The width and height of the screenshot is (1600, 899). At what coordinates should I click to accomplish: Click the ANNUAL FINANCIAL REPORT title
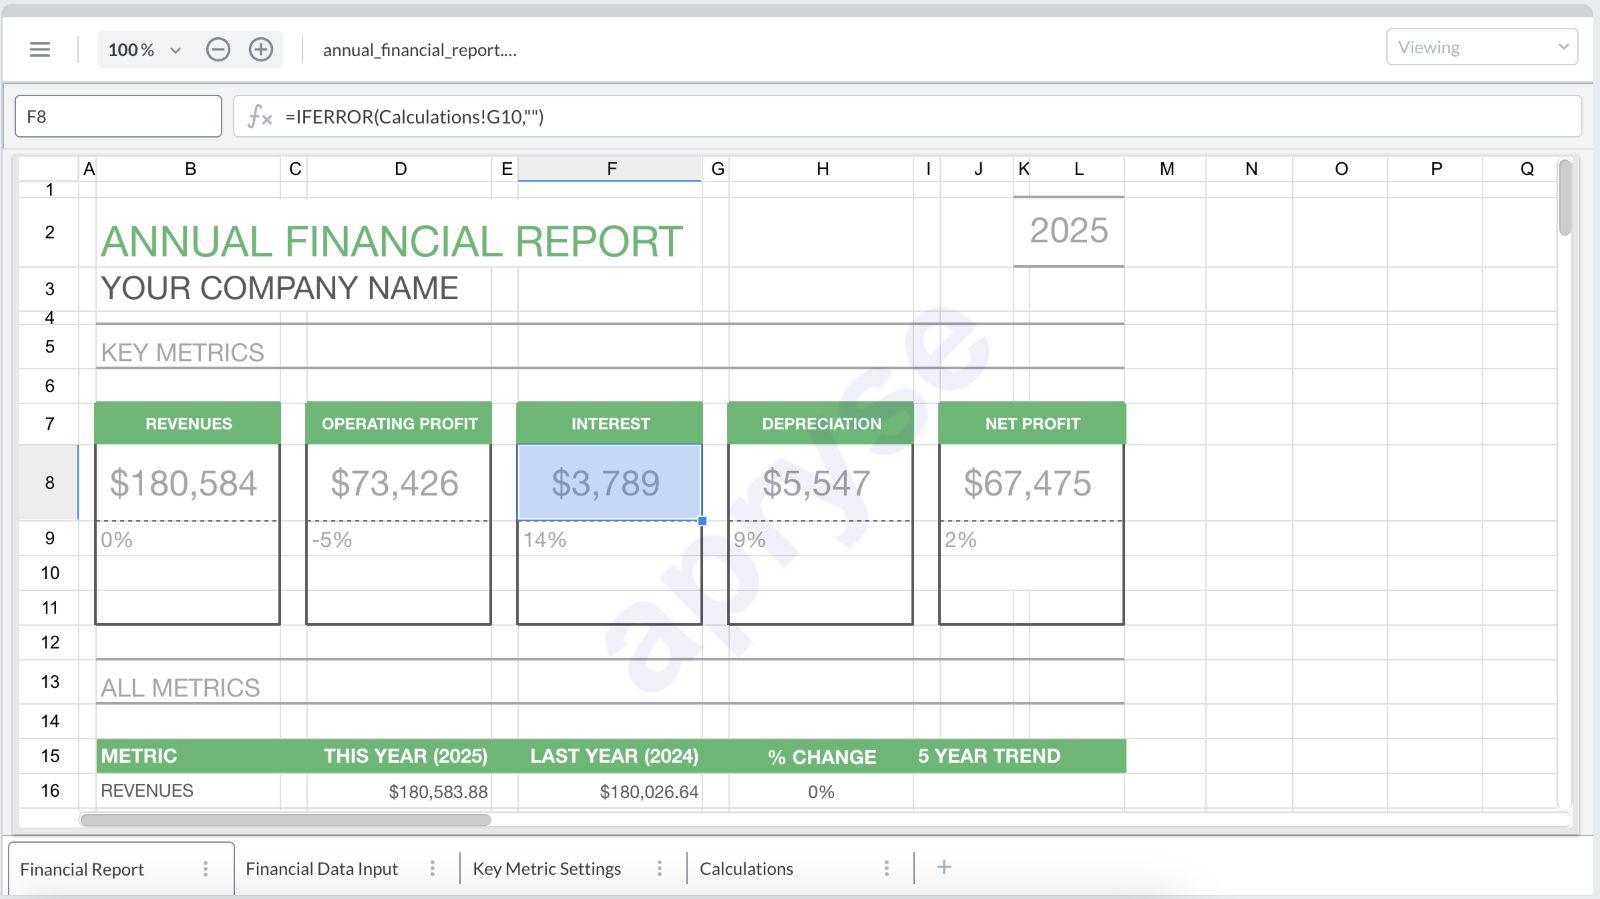[391, 241]
